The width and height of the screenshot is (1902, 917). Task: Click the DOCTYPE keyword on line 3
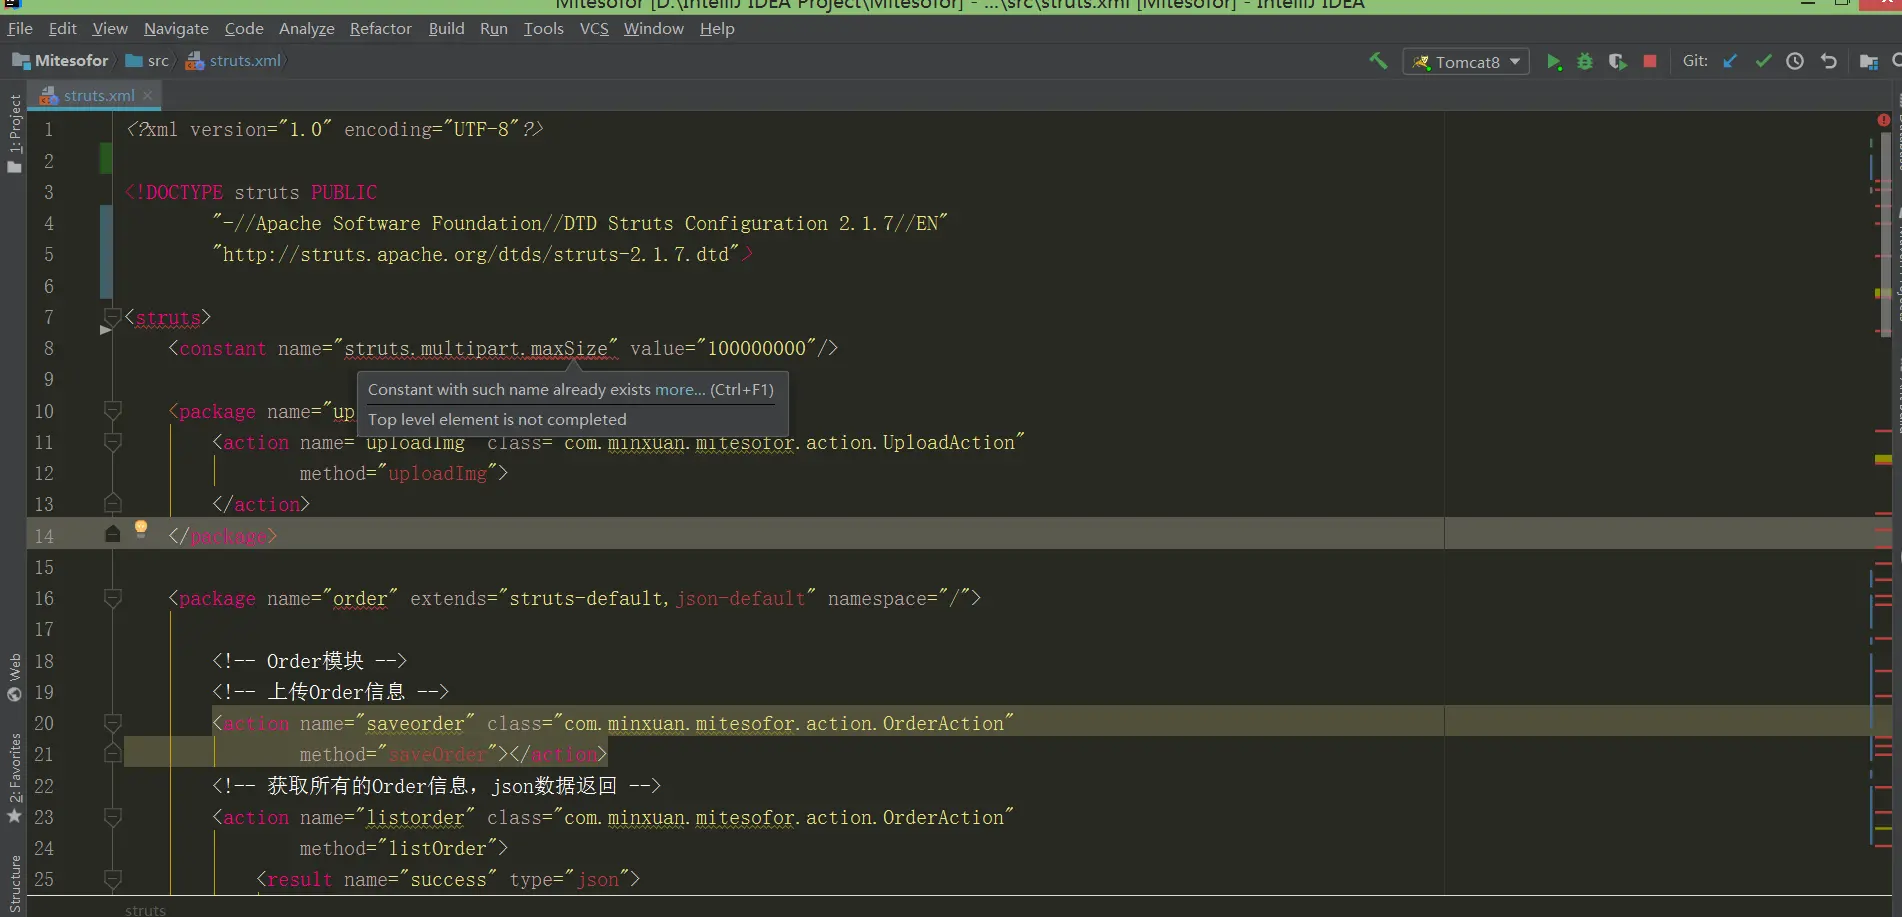(184, 192)
